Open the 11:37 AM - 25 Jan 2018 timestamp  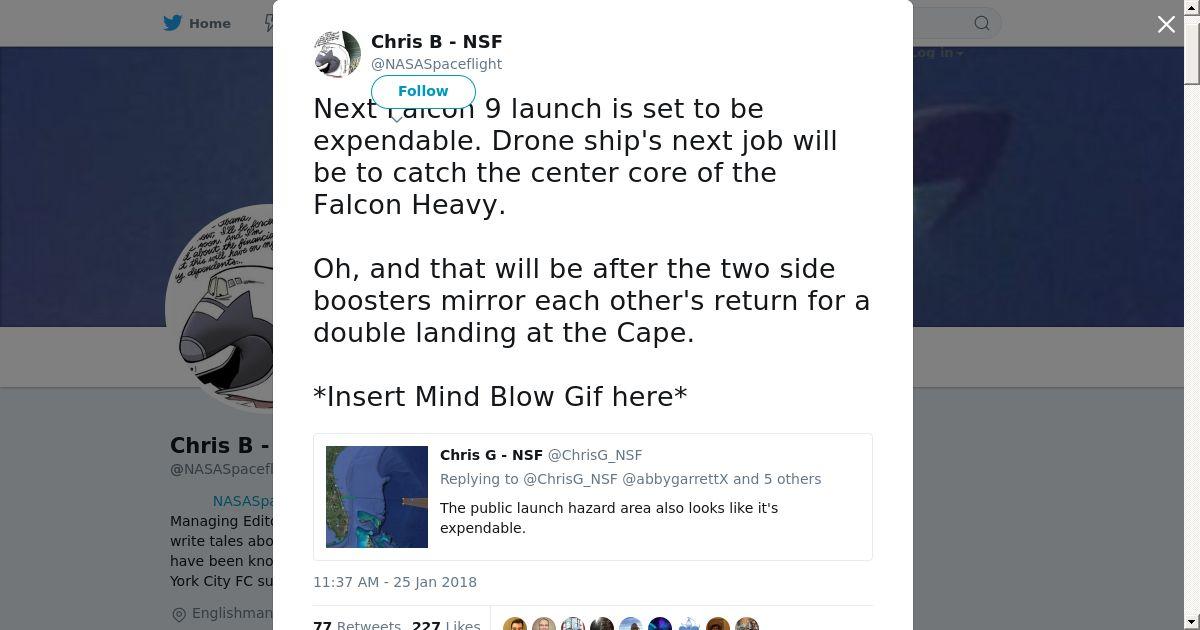395,582
